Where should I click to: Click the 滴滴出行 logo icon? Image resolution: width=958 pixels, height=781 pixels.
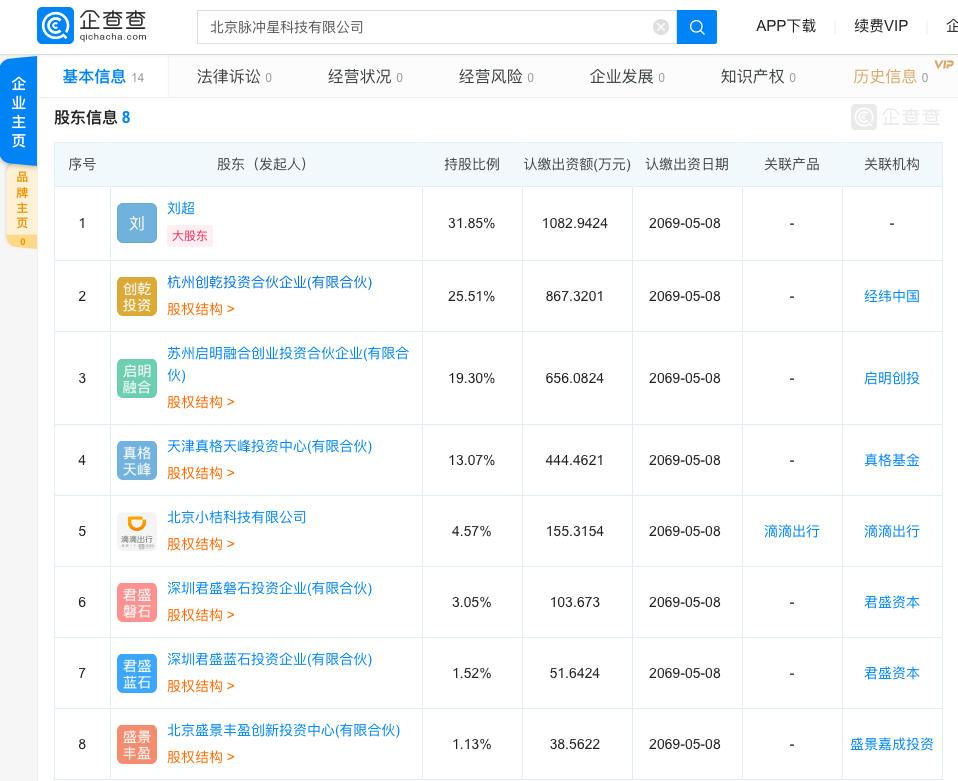[x=137, y=531]
